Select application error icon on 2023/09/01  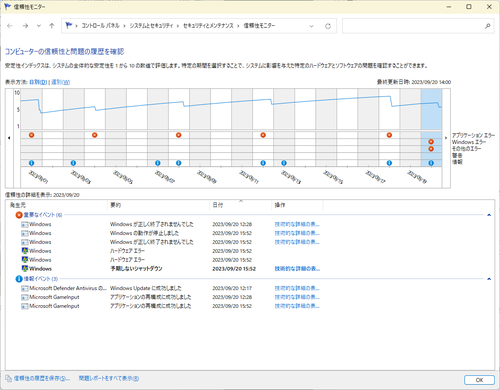pos(31,135)
